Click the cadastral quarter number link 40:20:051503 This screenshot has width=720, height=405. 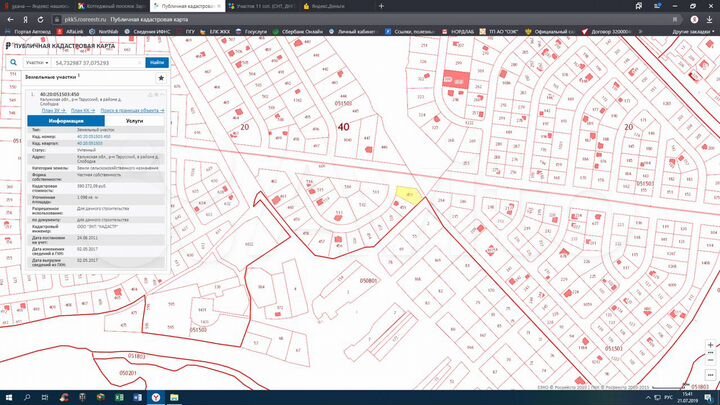click(x=91, y=144)
